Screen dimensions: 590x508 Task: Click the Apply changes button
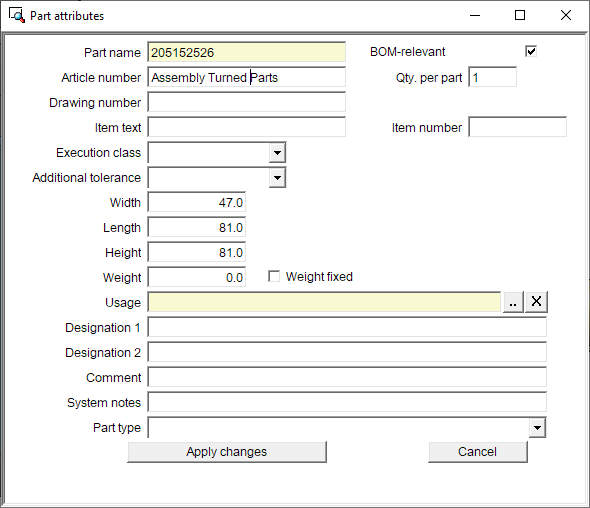point(227,452)
